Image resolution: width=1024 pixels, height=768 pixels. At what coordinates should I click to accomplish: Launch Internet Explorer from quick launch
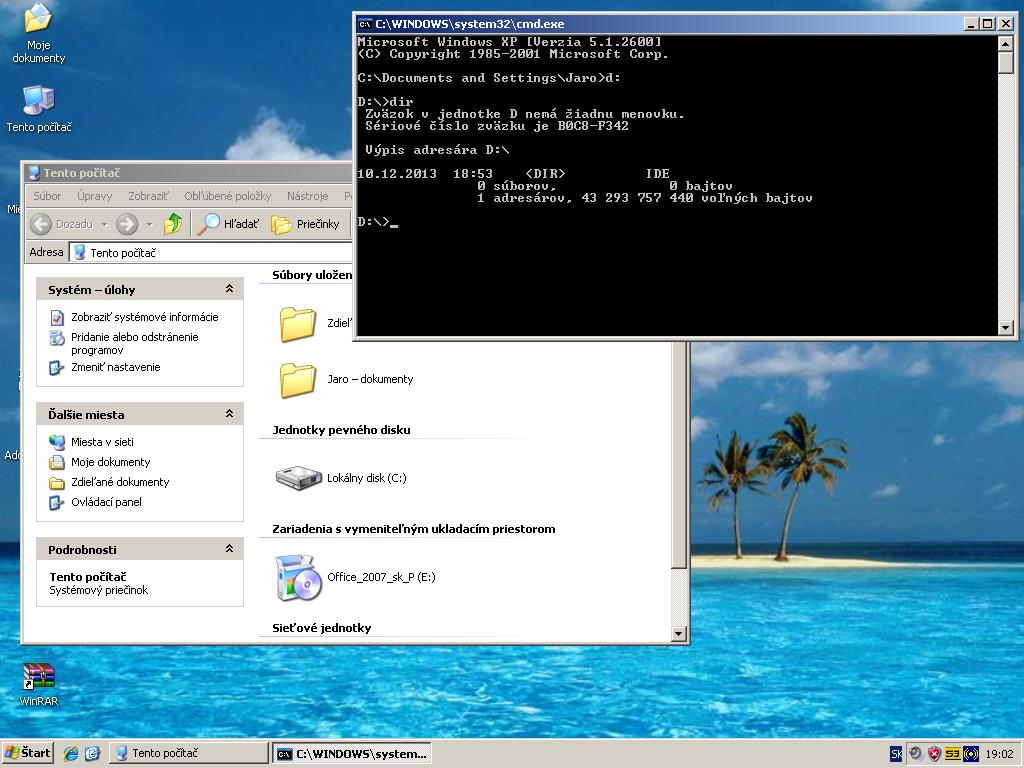(x=71, y=753)
